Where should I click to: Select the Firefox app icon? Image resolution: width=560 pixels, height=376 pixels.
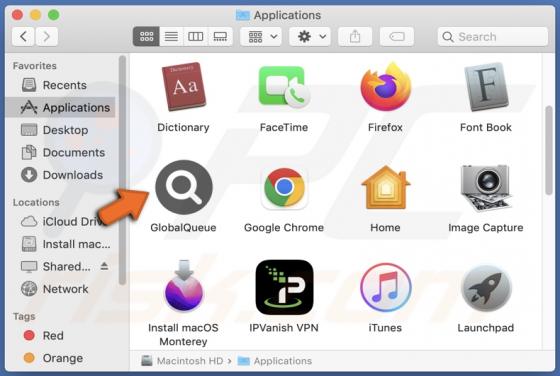[385, 87]
